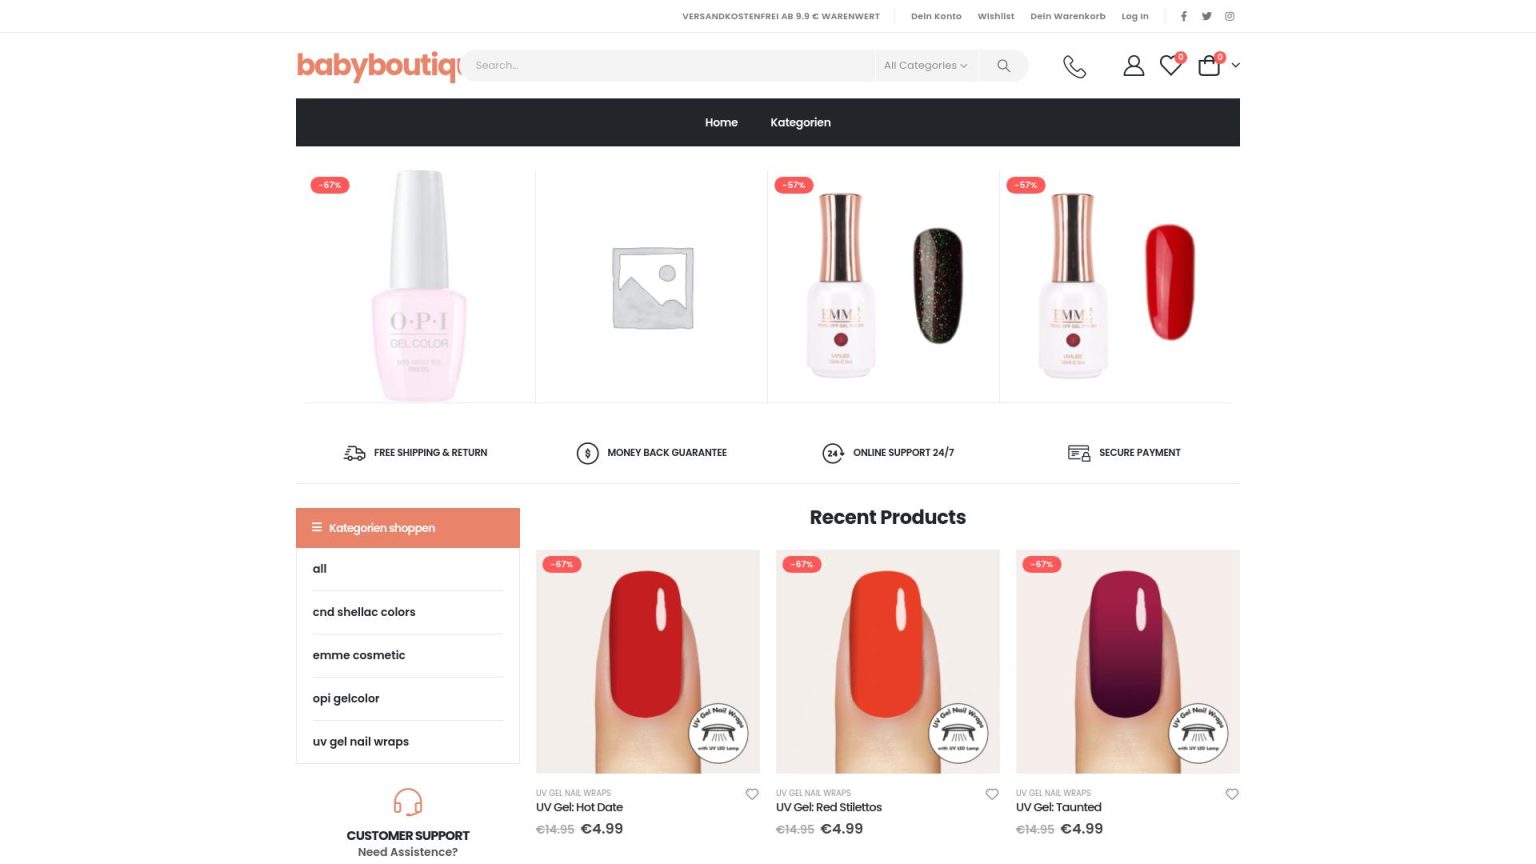The width and height of the screenshot is (1536, 864).
Task: Click the search magnifier icon
Action: click(1003, 66)
